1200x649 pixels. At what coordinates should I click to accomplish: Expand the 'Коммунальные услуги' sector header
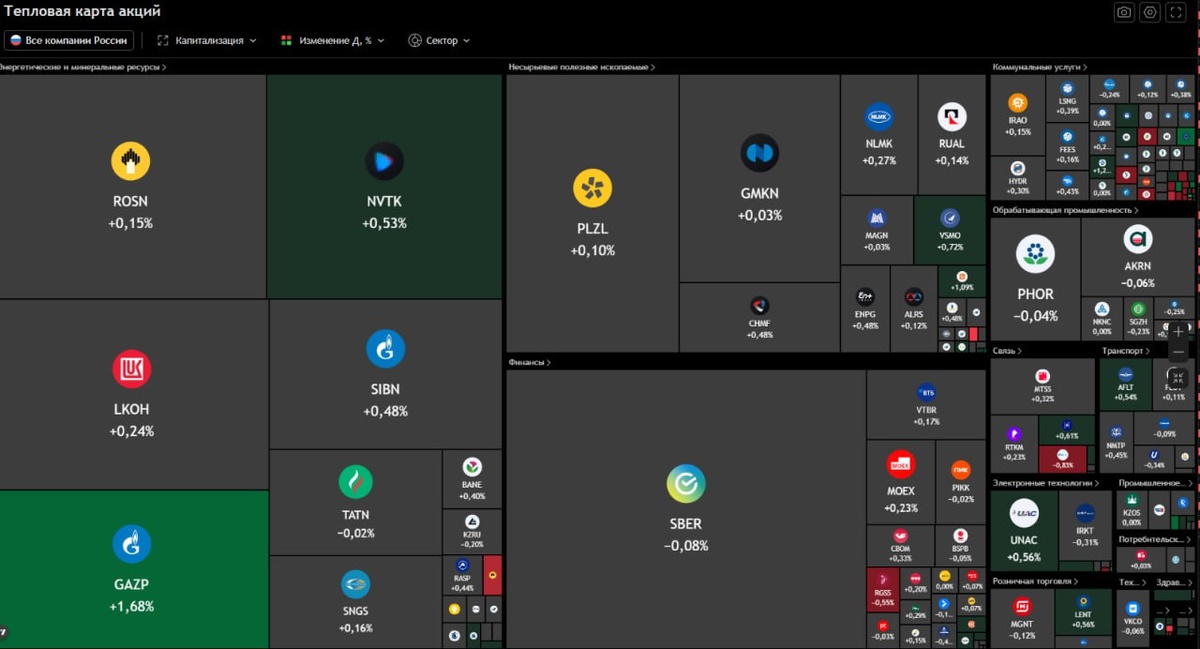coord(1040,67)
